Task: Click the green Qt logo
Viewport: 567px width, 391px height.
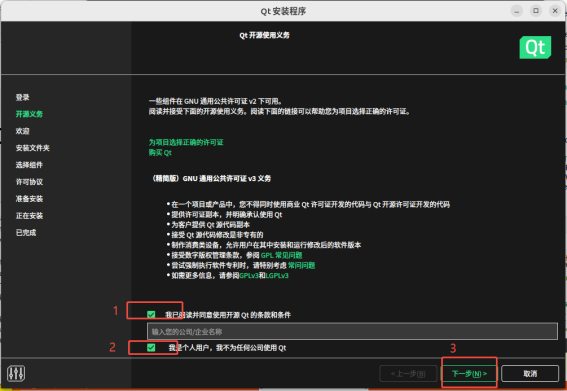Action: pos(535,47)
